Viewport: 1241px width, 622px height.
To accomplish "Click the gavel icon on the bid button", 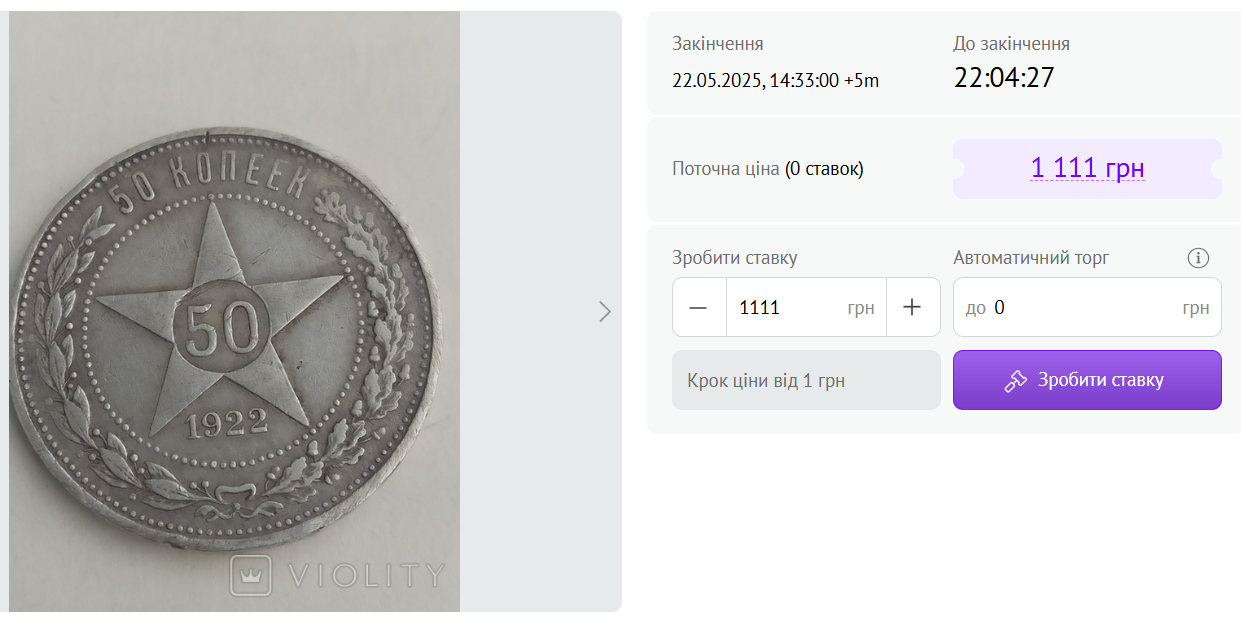I will point(1016,381).
